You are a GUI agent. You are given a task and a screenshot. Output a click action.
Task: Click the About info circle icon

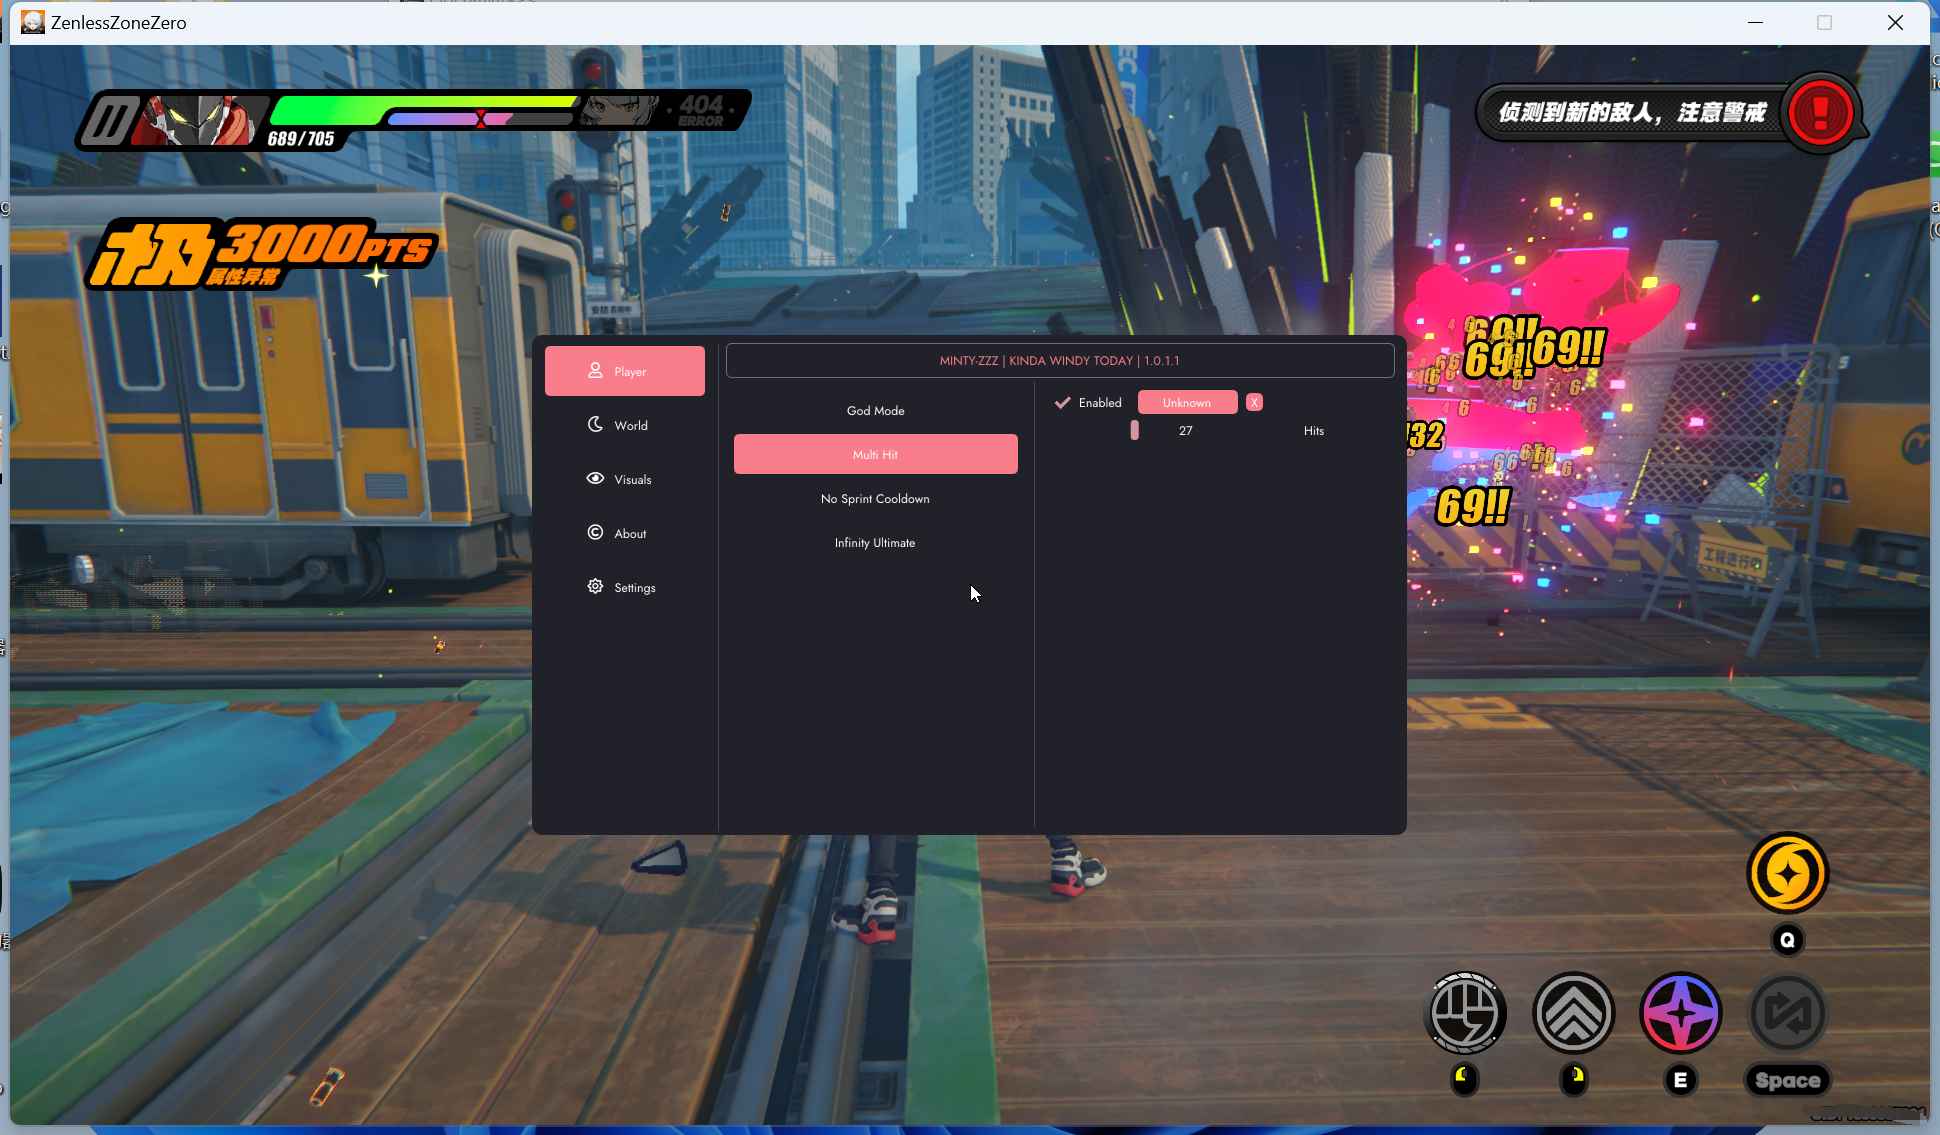click(596, 531)
